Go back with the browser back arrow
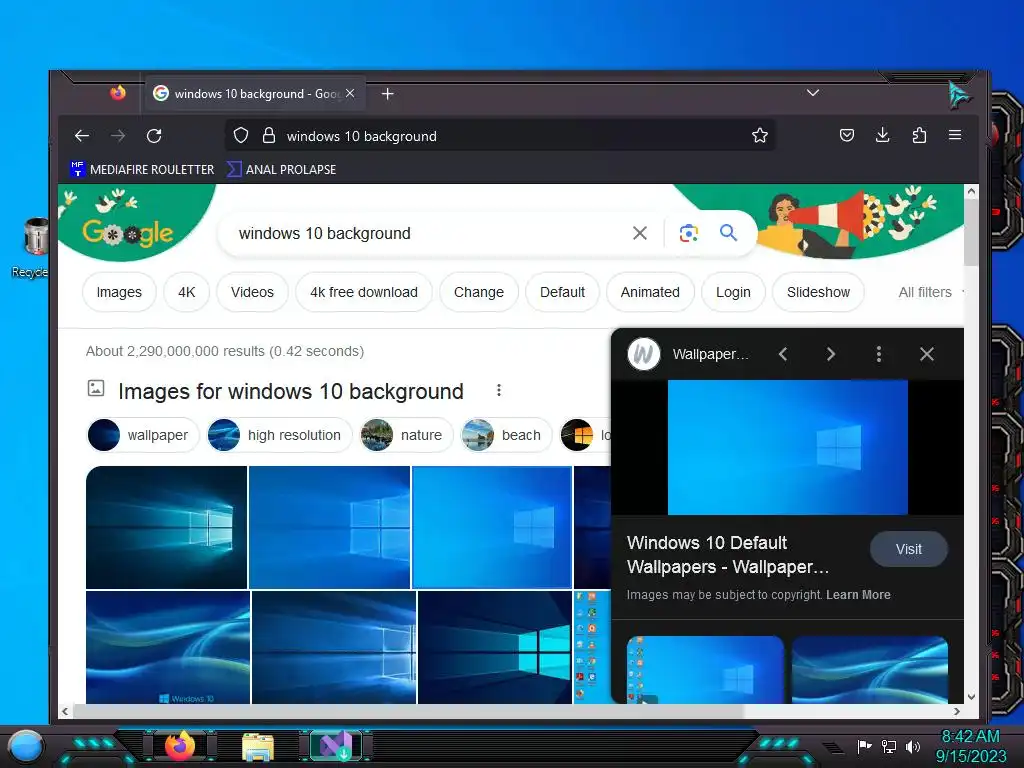This screenshot has height=768, width=1024. (x=82, y=136)
